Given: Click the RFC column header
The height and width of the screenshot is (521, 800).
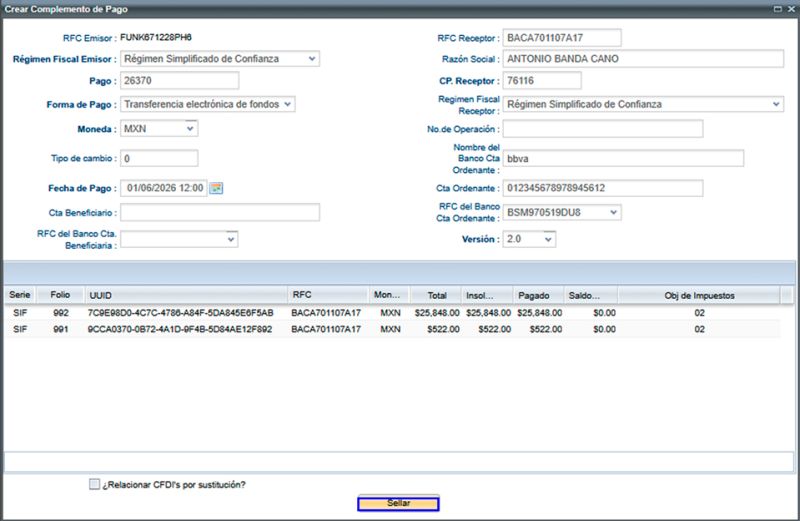Looking at the screenshot, I should point(328,295).
